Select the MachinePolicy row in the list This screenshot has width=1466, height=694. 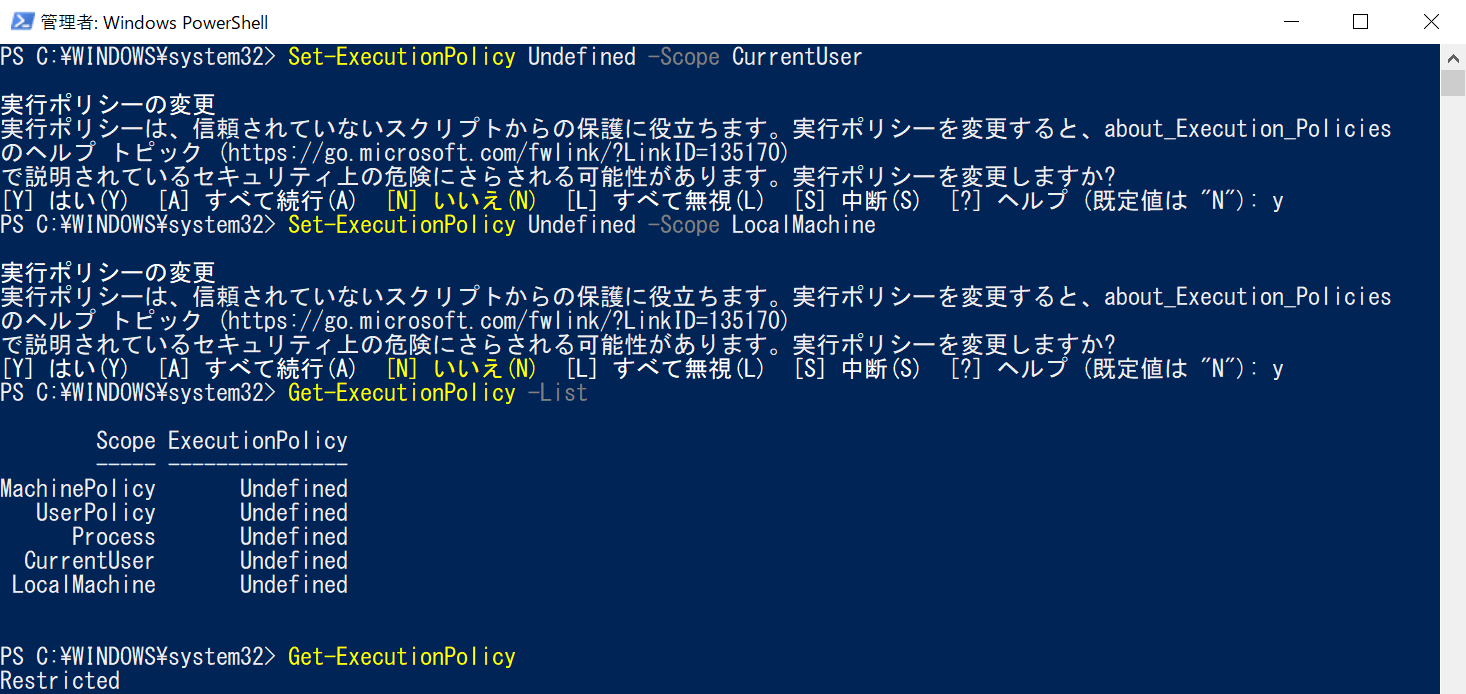pos(78,489)
